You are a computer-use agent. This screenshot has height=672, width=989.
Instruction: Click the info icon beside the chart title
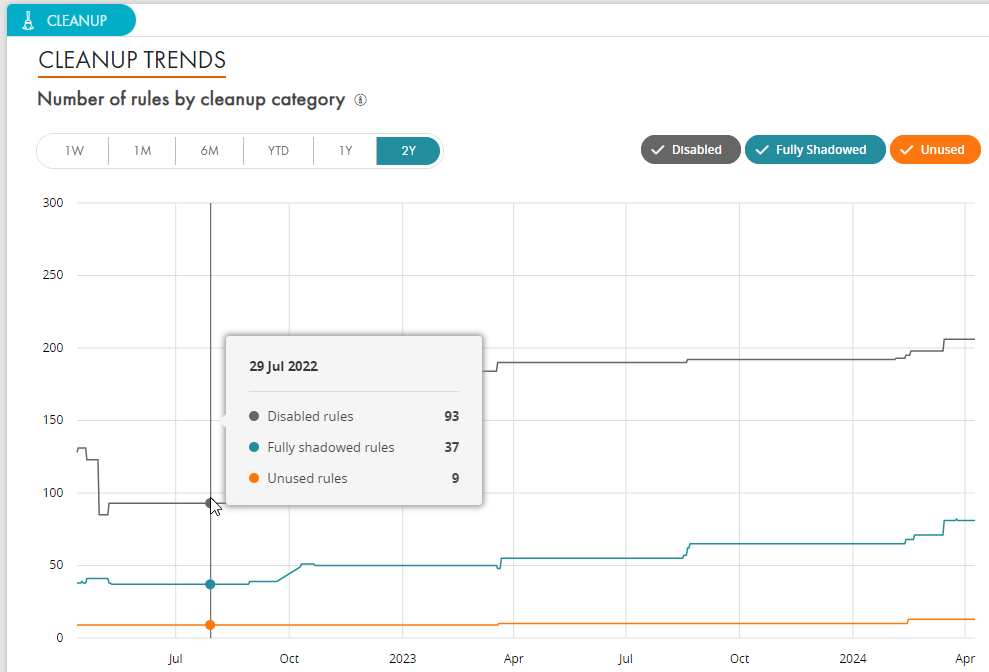pyautogui.click(x=361, y=100)
